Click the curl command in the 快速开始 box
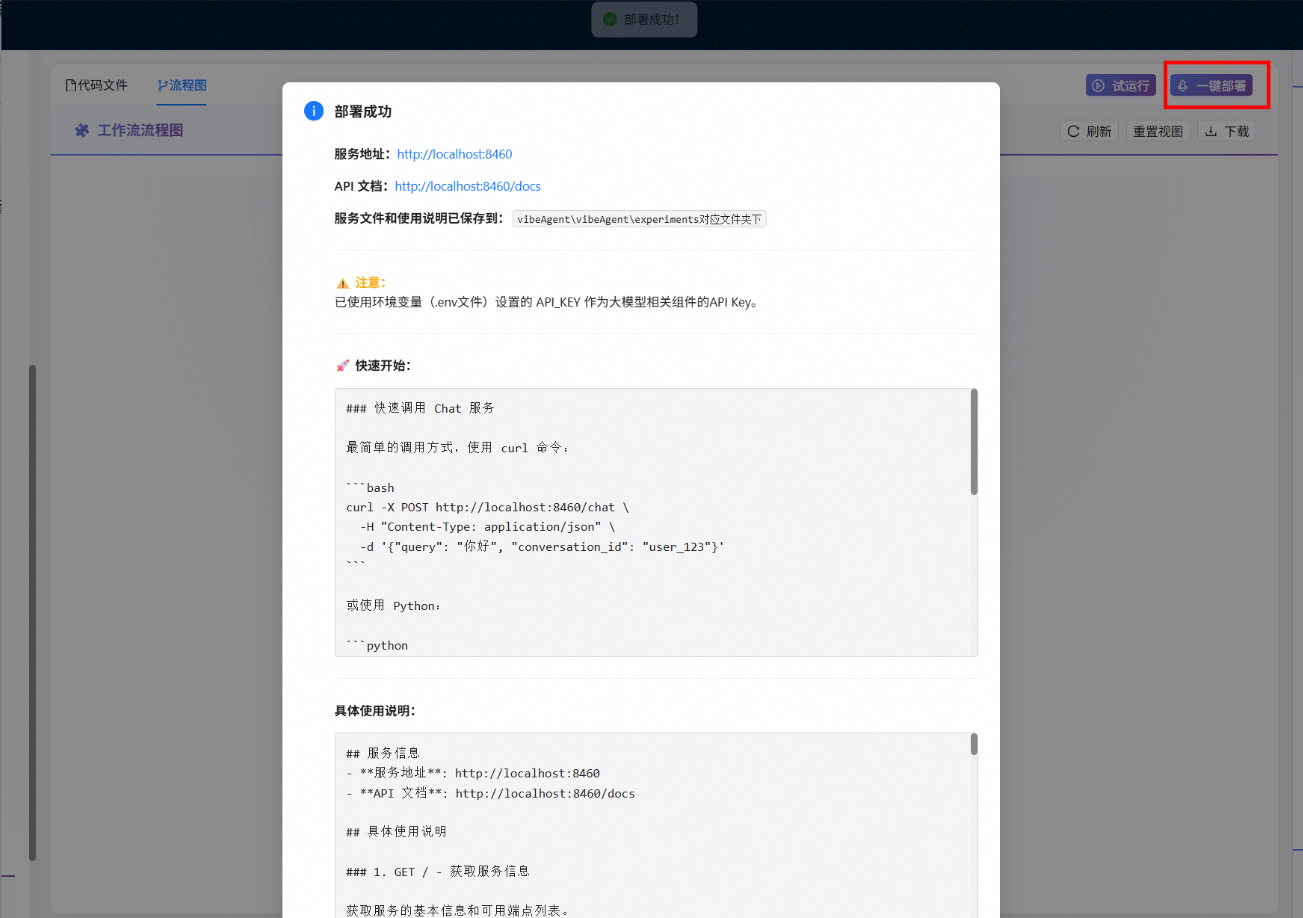 (x=487, y=508)
